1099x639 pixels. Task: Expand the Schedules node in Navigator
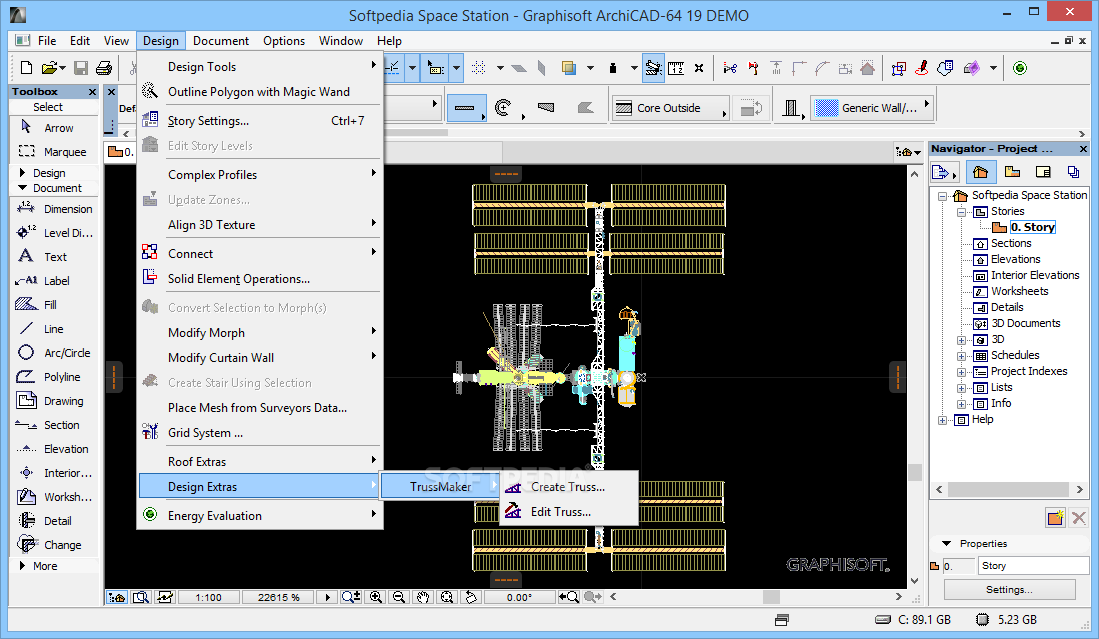click(962, 356)
